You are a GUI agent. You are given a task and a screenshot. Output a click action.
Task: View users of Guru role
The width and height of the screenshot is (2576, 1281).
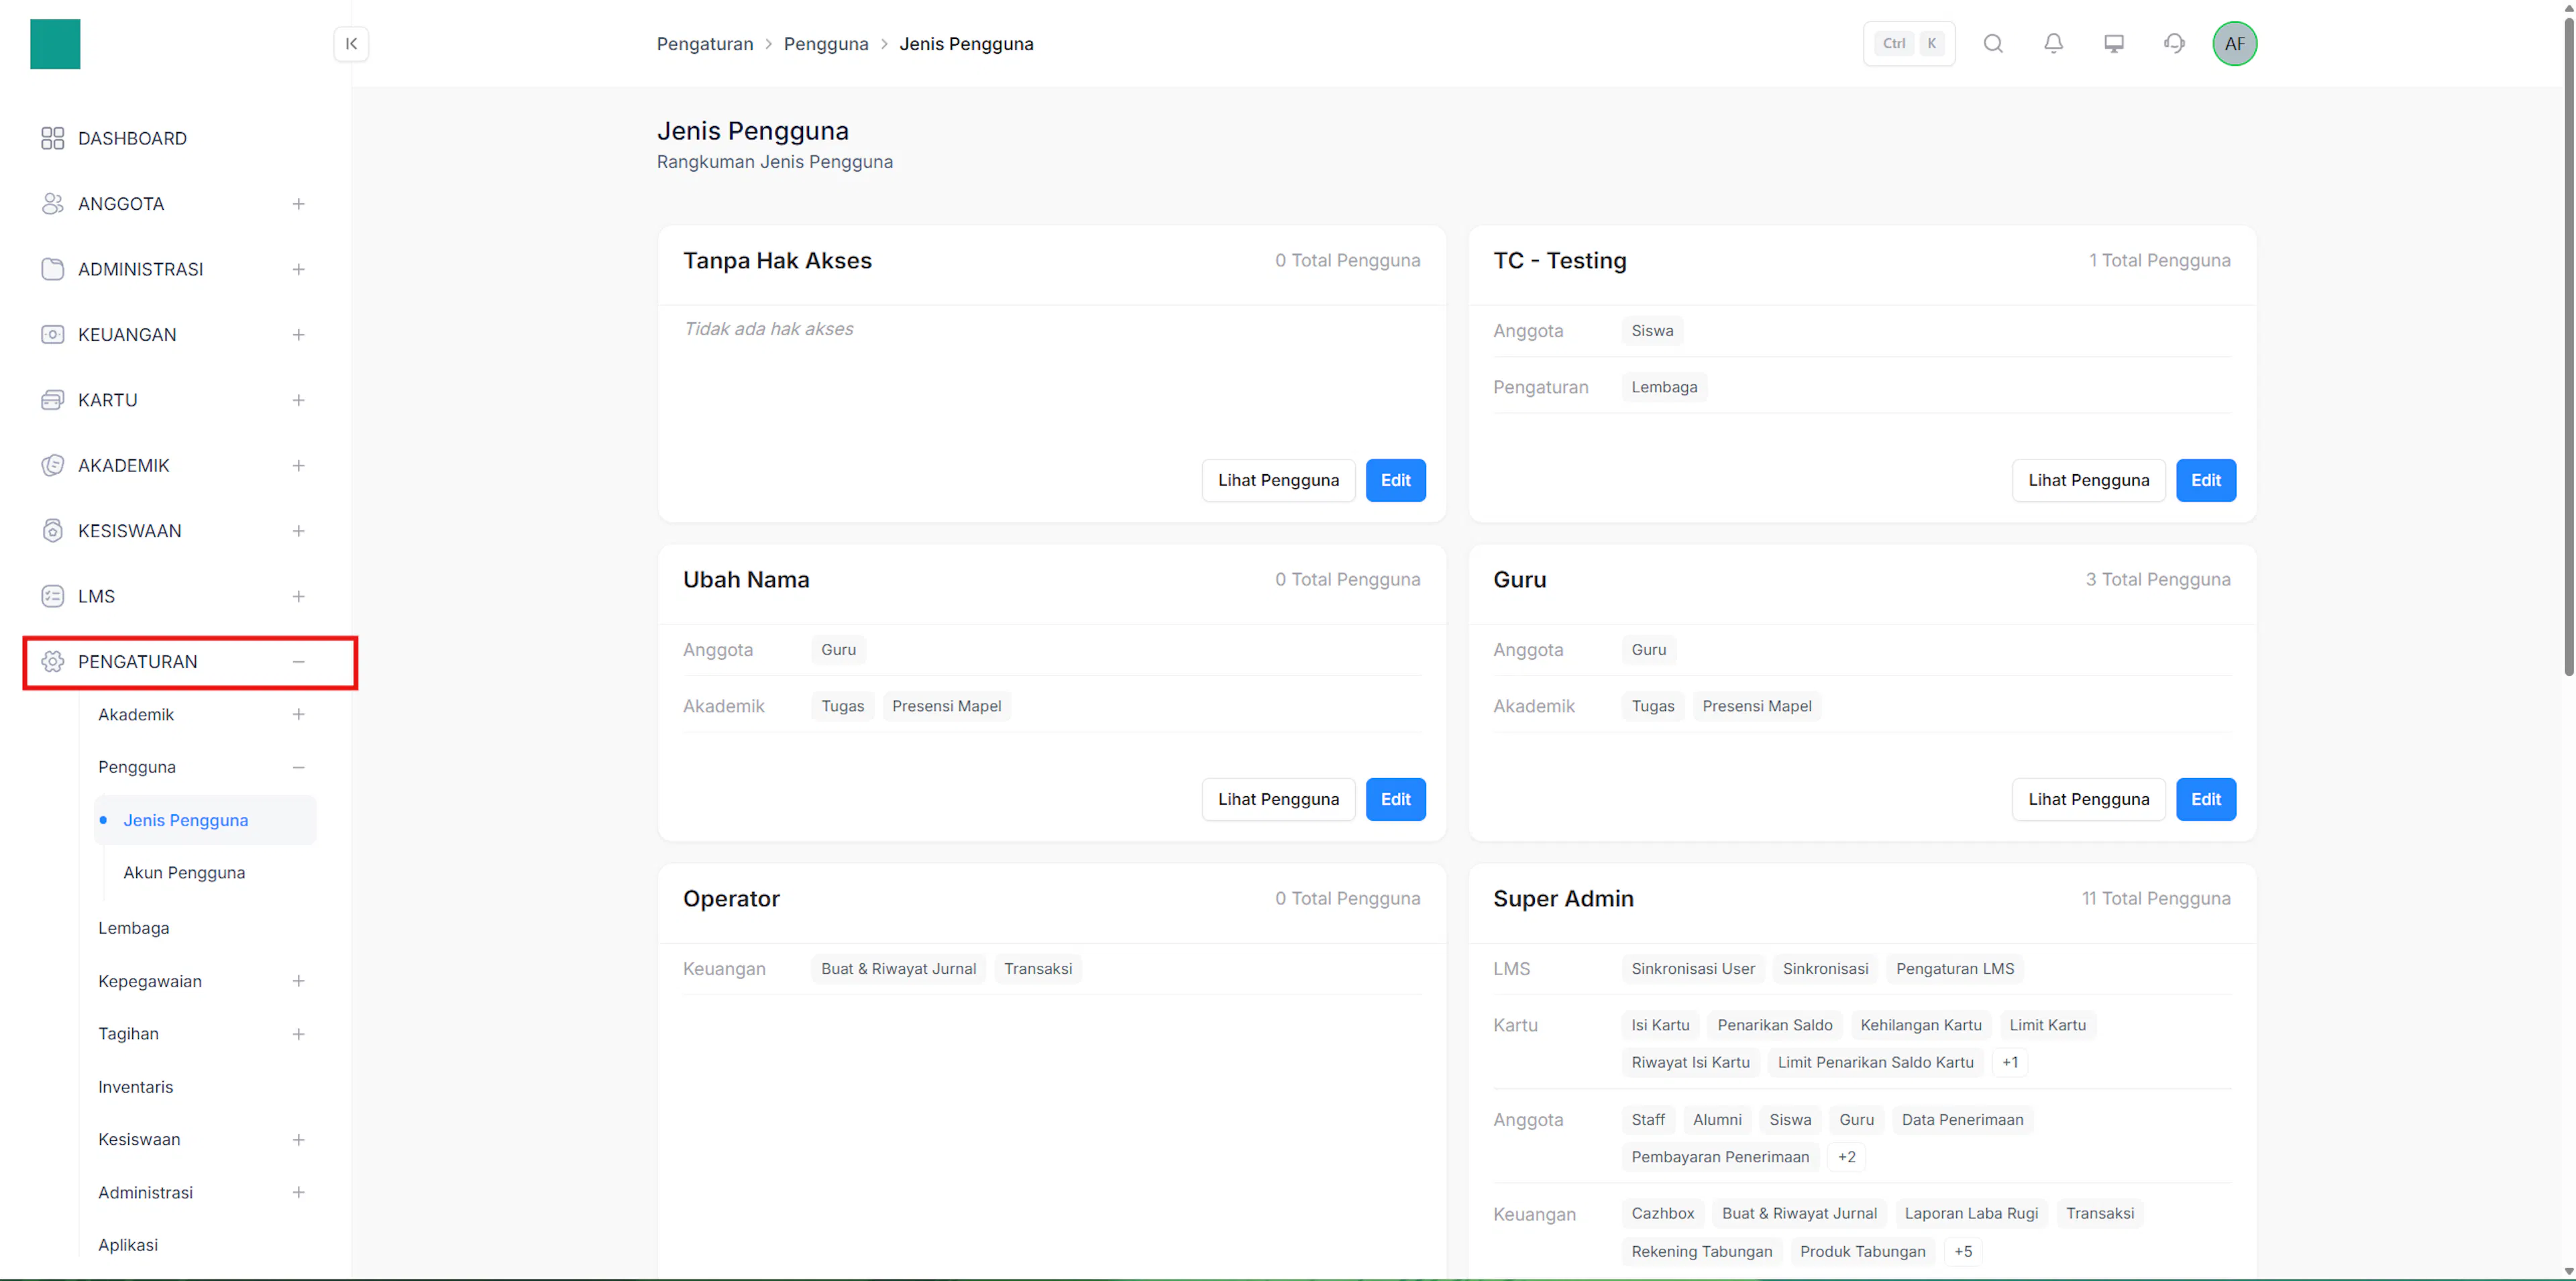click(x=2089, y=799)
